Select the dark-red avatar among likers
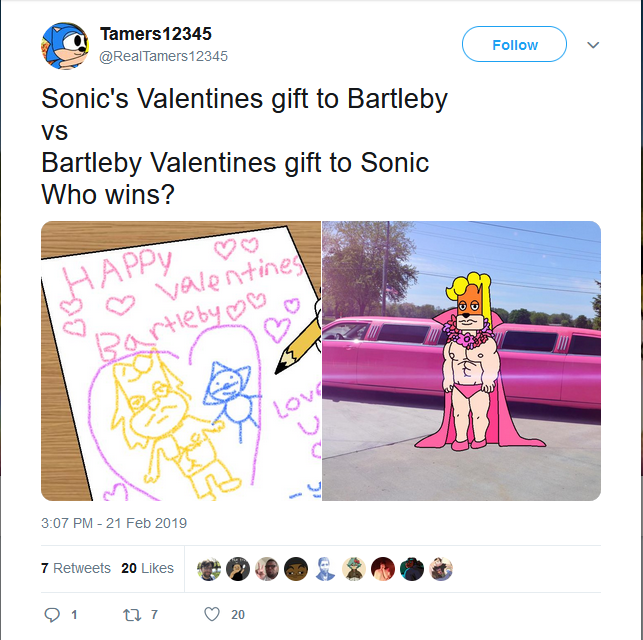The width and height of the screenshot is (643, 640). point(383,569)
